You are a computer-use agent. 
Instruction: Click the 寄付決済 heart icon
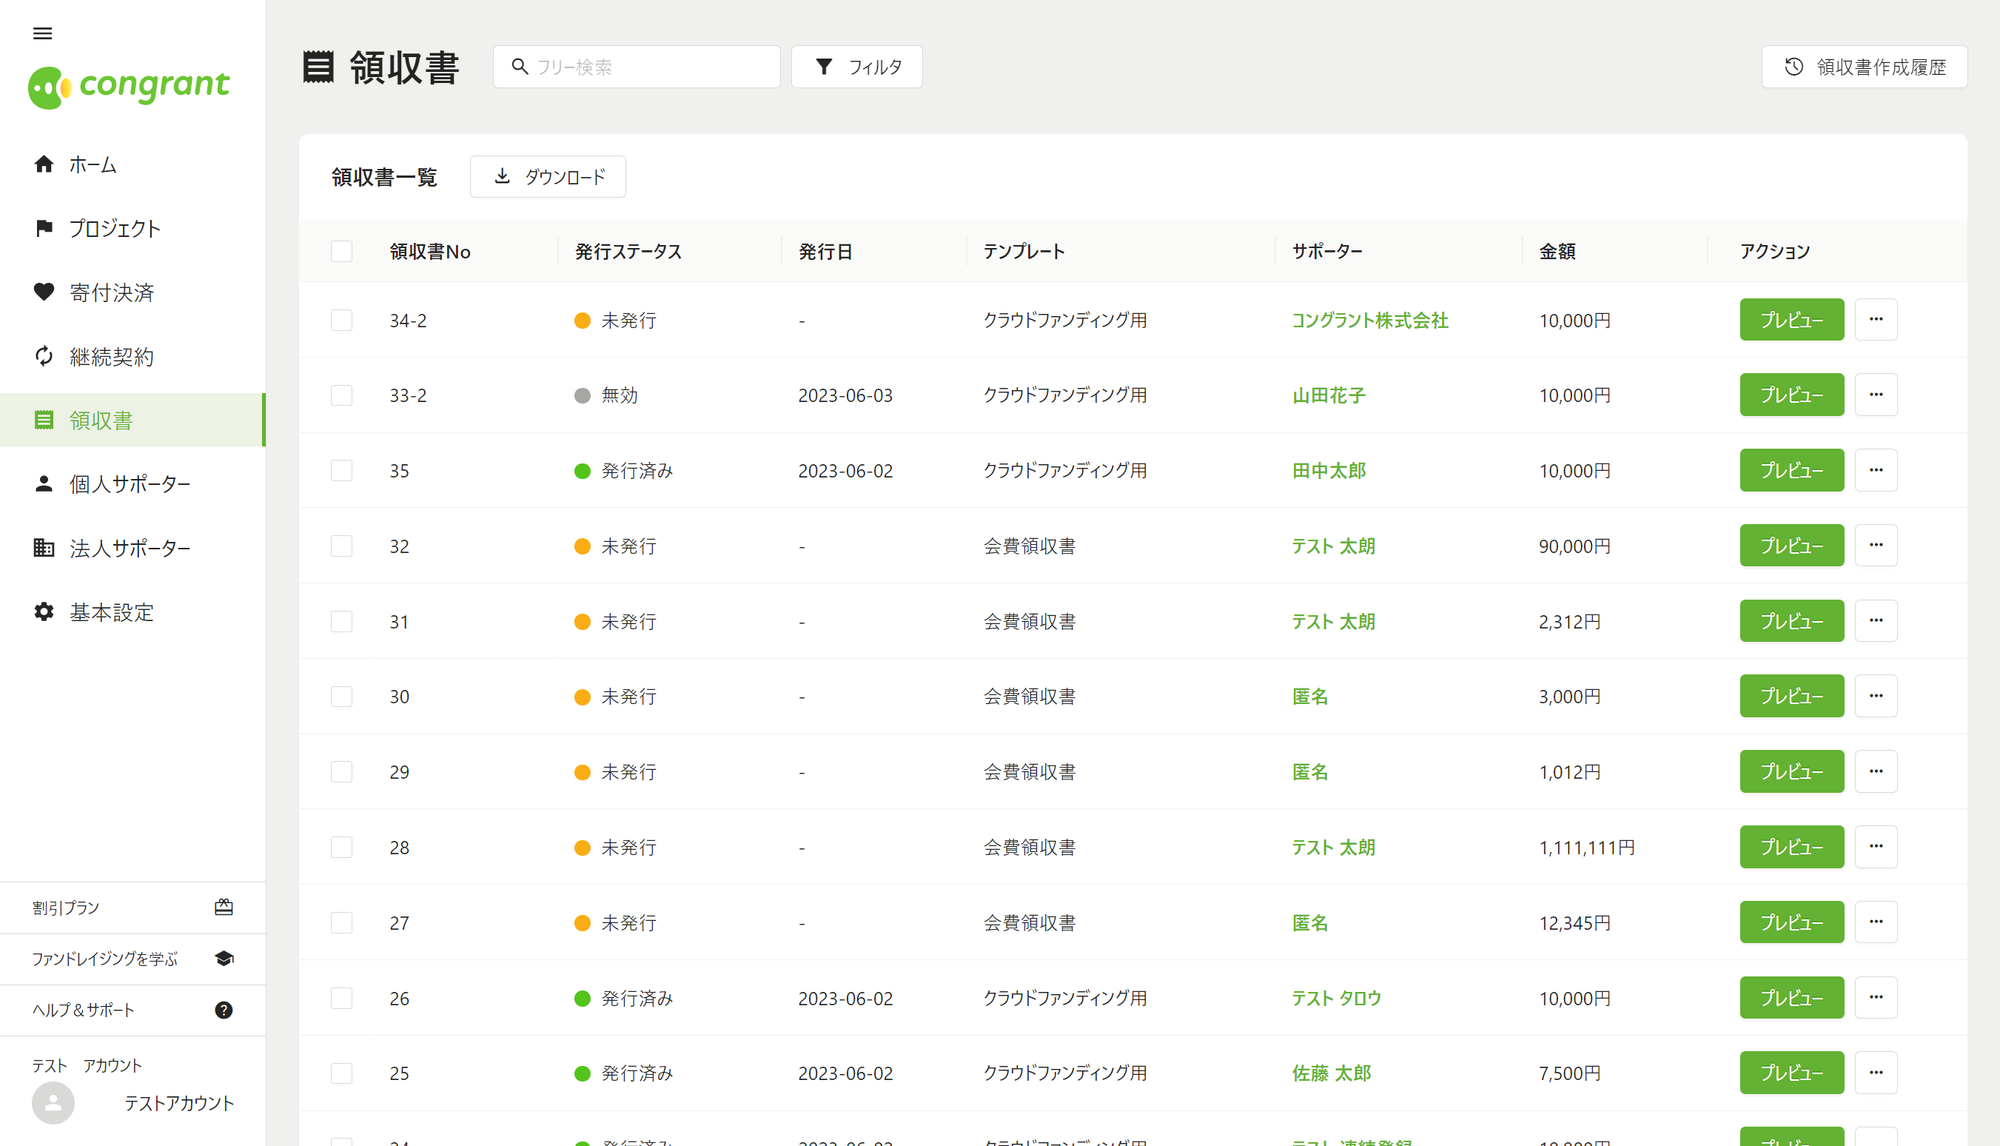[x=44, y=292]
